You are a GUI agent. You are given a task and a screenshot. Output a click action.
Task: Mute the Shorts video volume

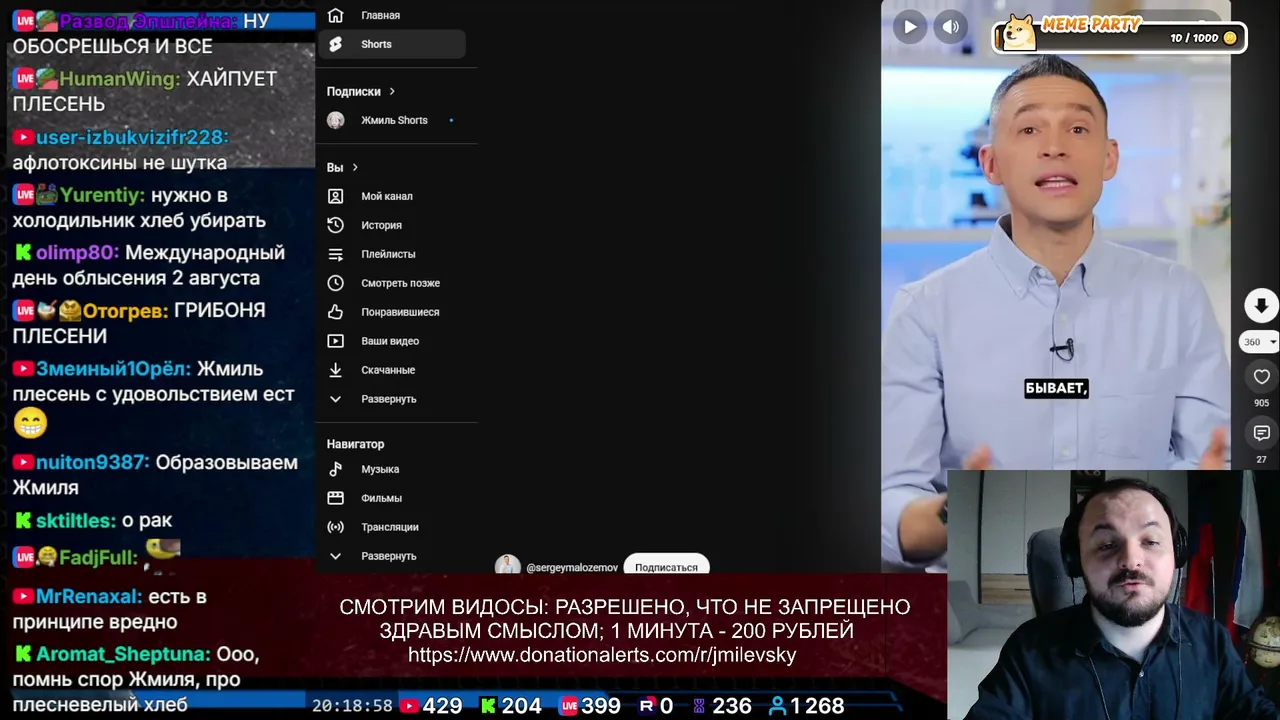(x=951, y=27)
